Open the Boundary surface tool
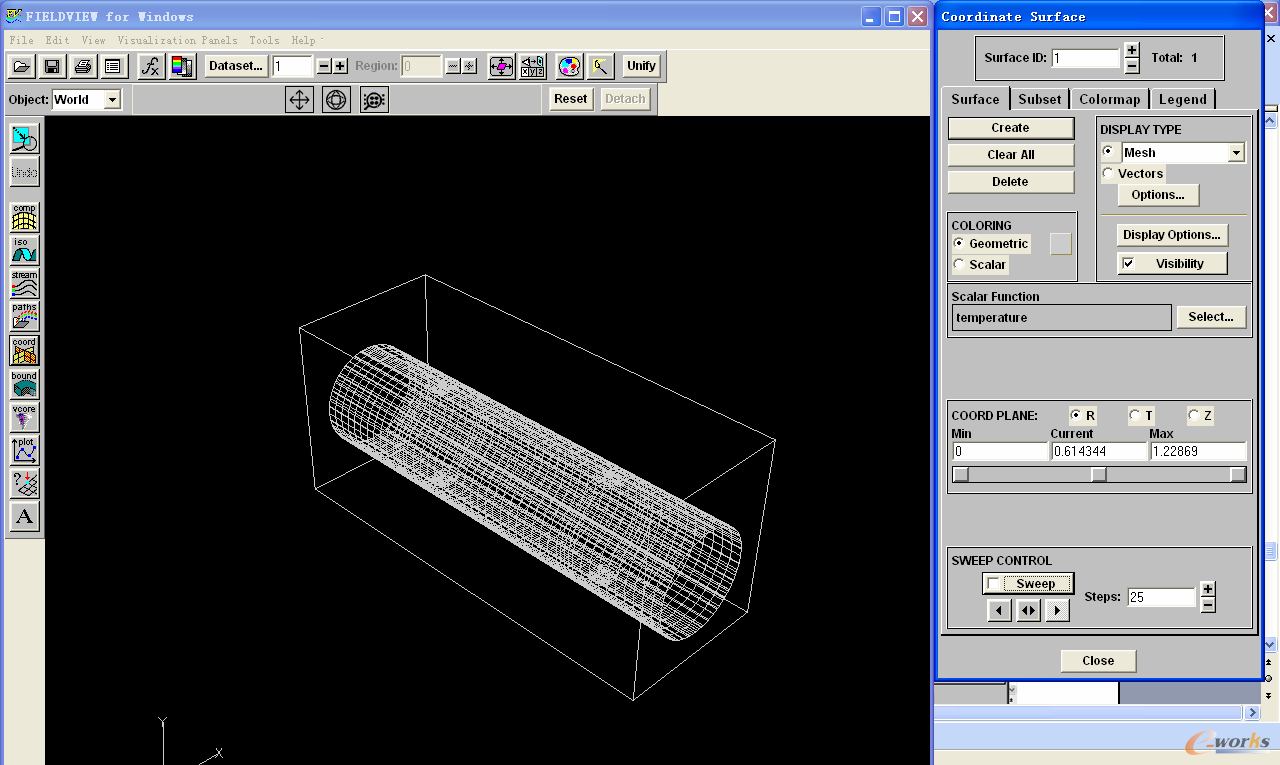The image size is (1280, 765). 24,385
